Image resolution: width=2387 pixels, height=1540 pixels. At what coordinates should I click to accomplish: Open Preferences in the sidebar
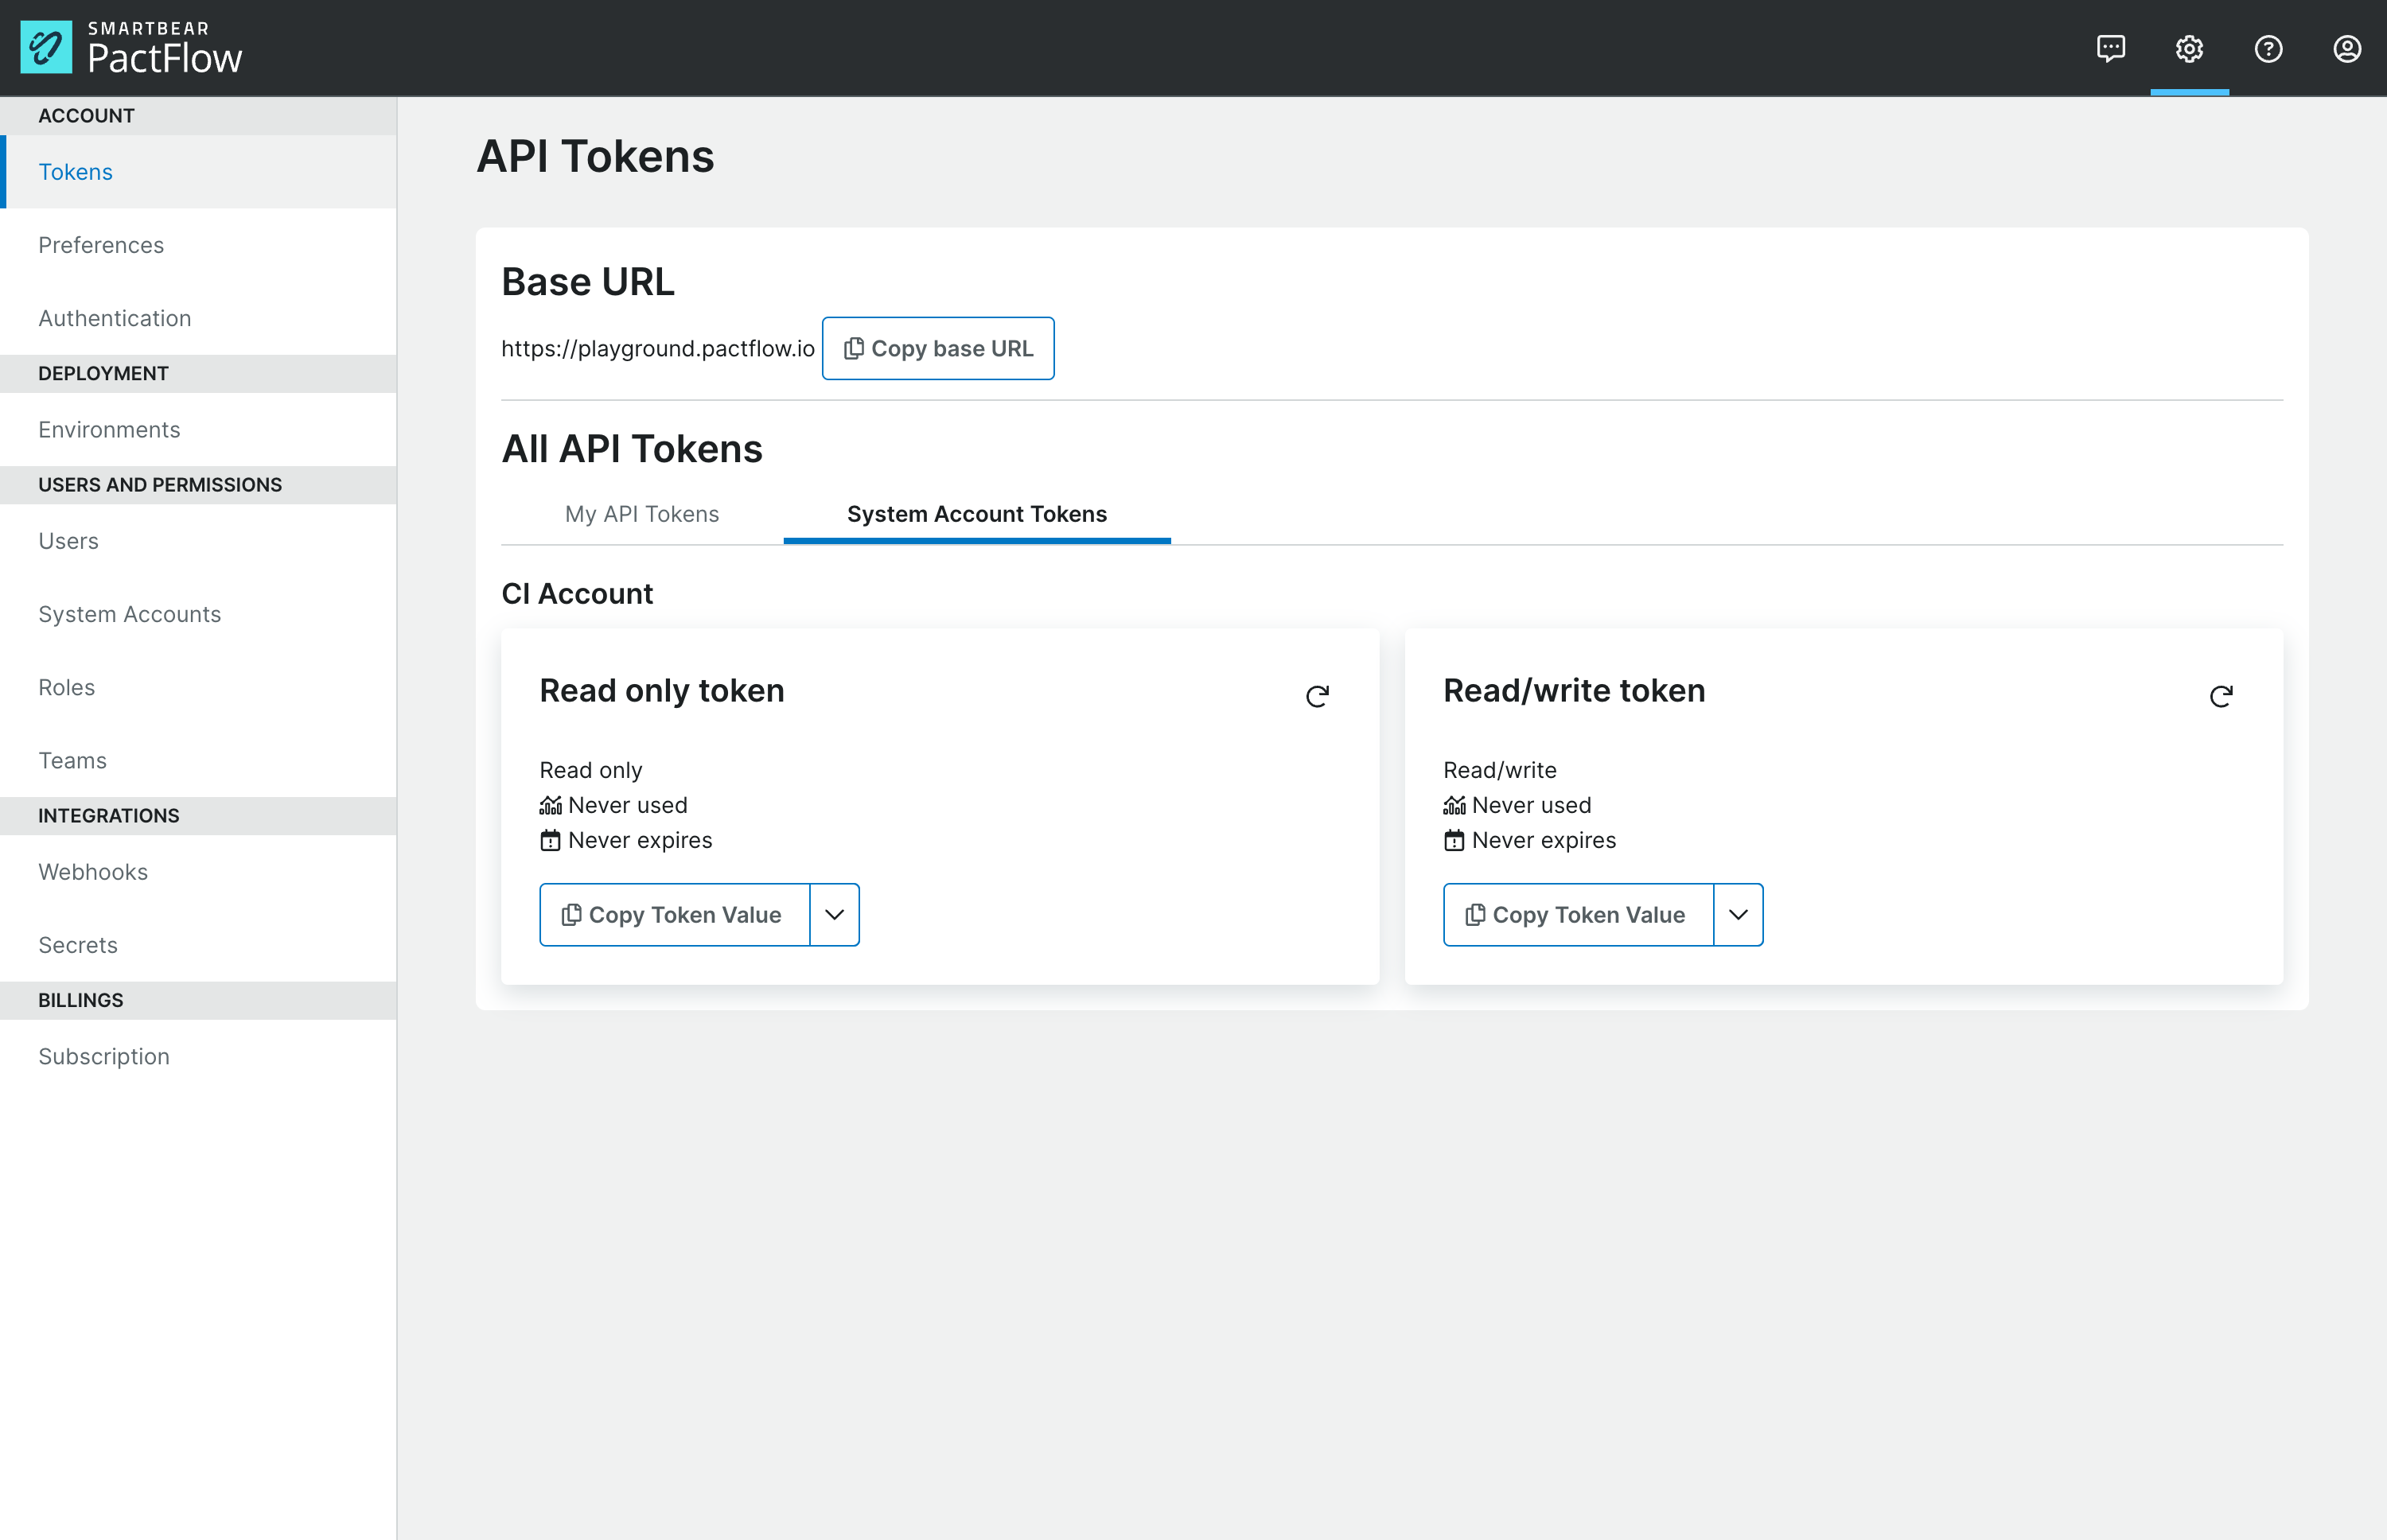[101, 245]
